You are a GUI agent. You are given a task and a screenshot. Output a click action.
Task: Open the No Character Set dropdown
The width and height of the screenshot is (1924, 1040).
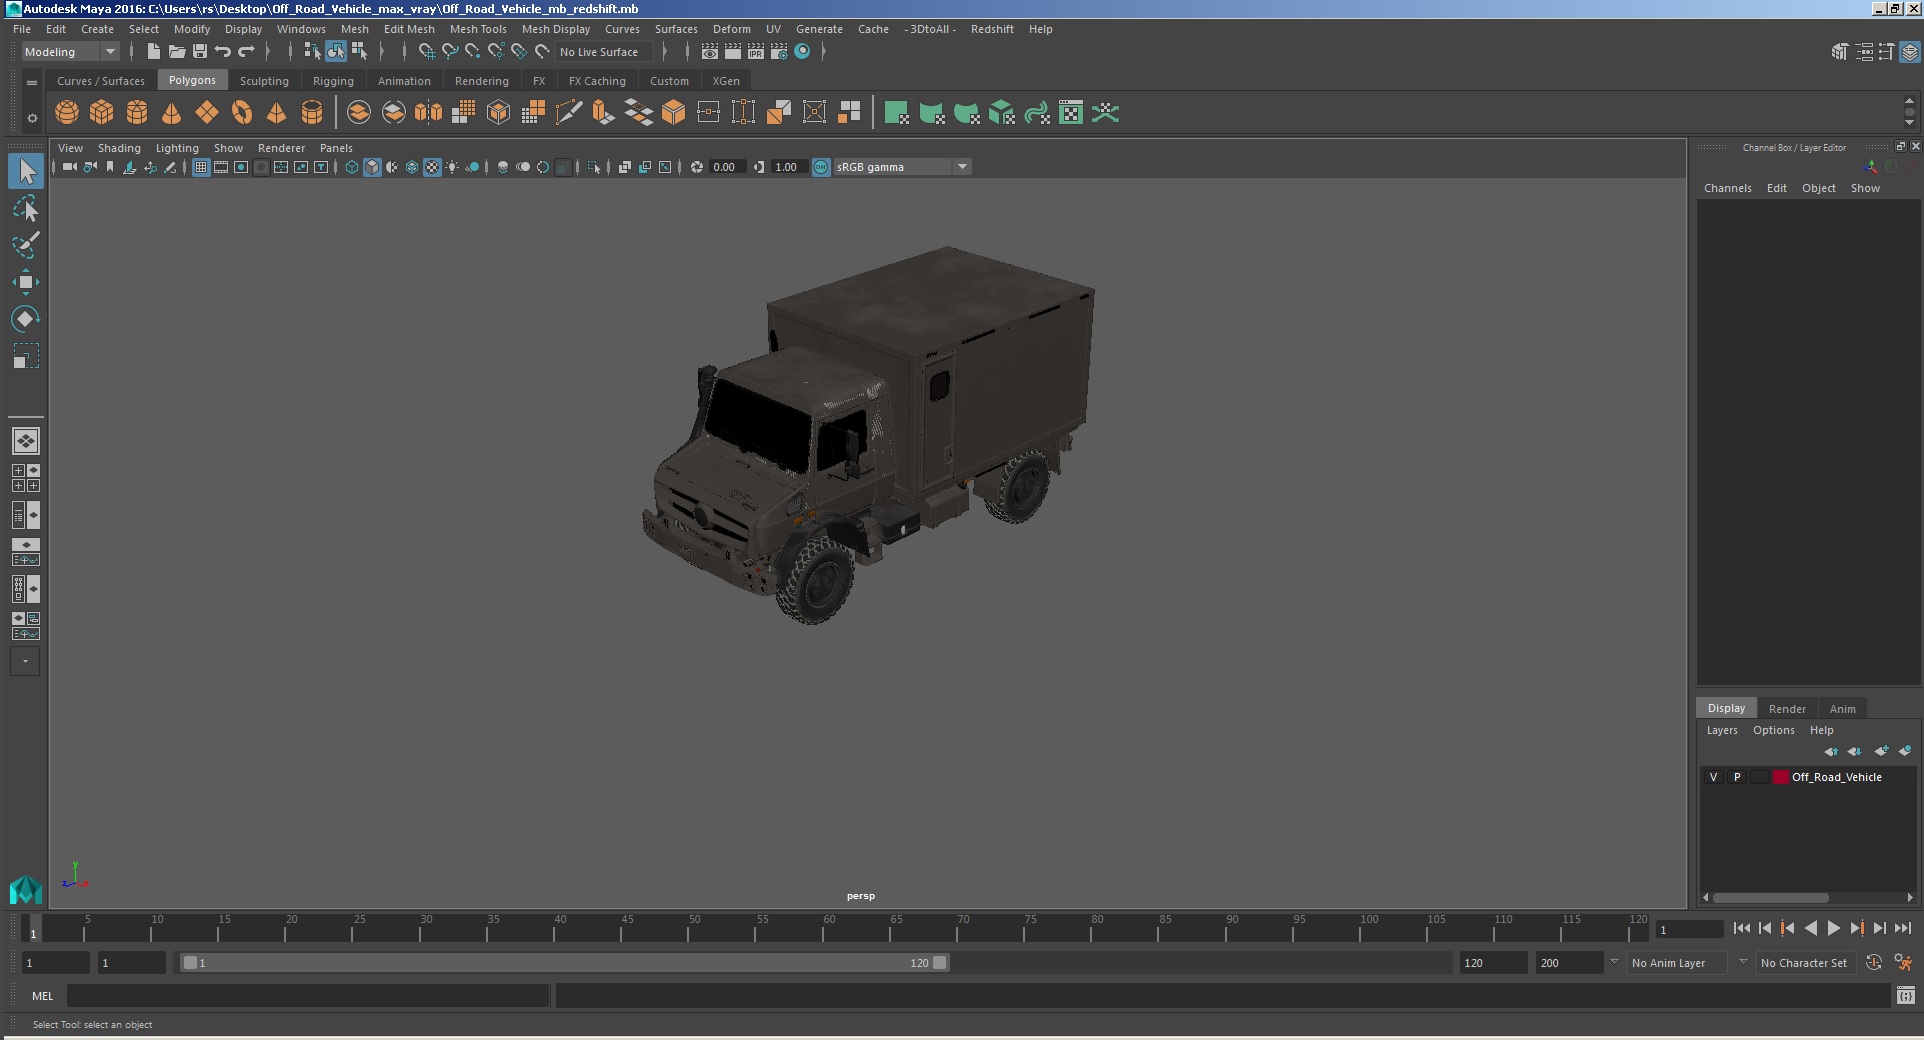(1806, 963)
